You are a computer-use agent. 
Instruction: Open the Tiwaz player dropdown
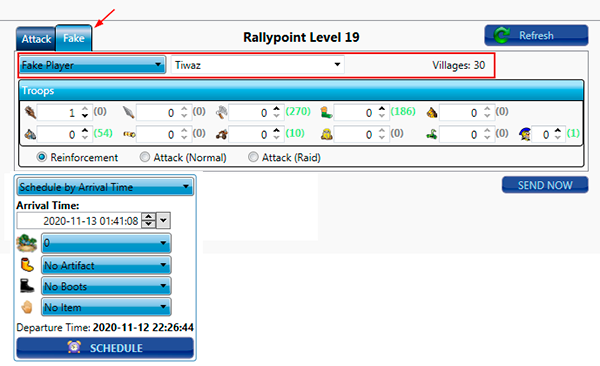(x=258, y=65)
